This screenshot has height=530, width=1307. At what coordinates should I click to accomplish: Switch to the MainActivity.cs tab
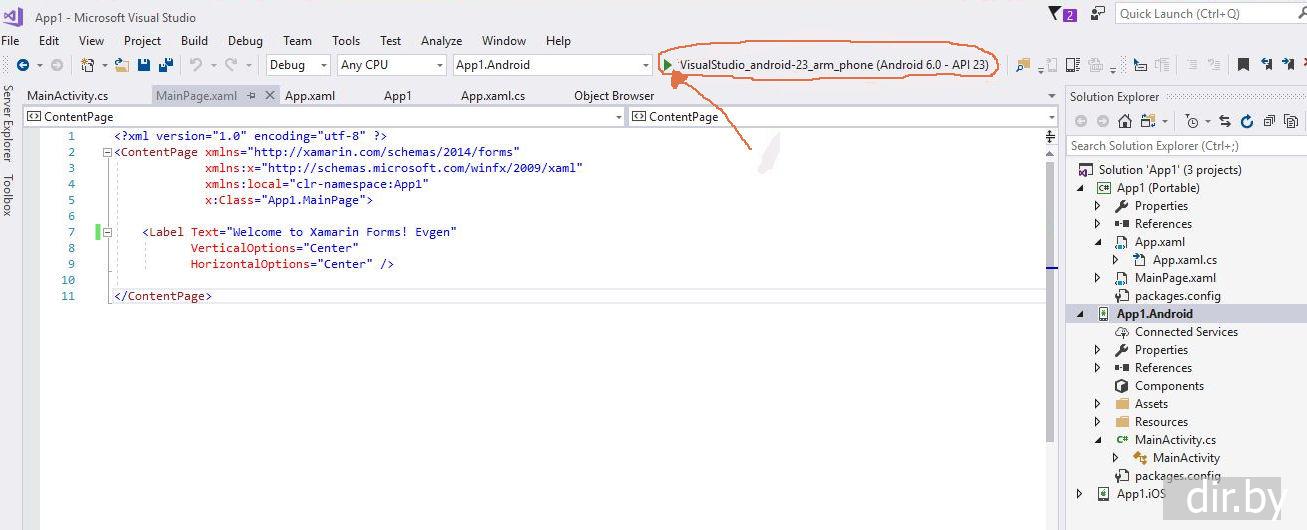click(x=68, y=96)
